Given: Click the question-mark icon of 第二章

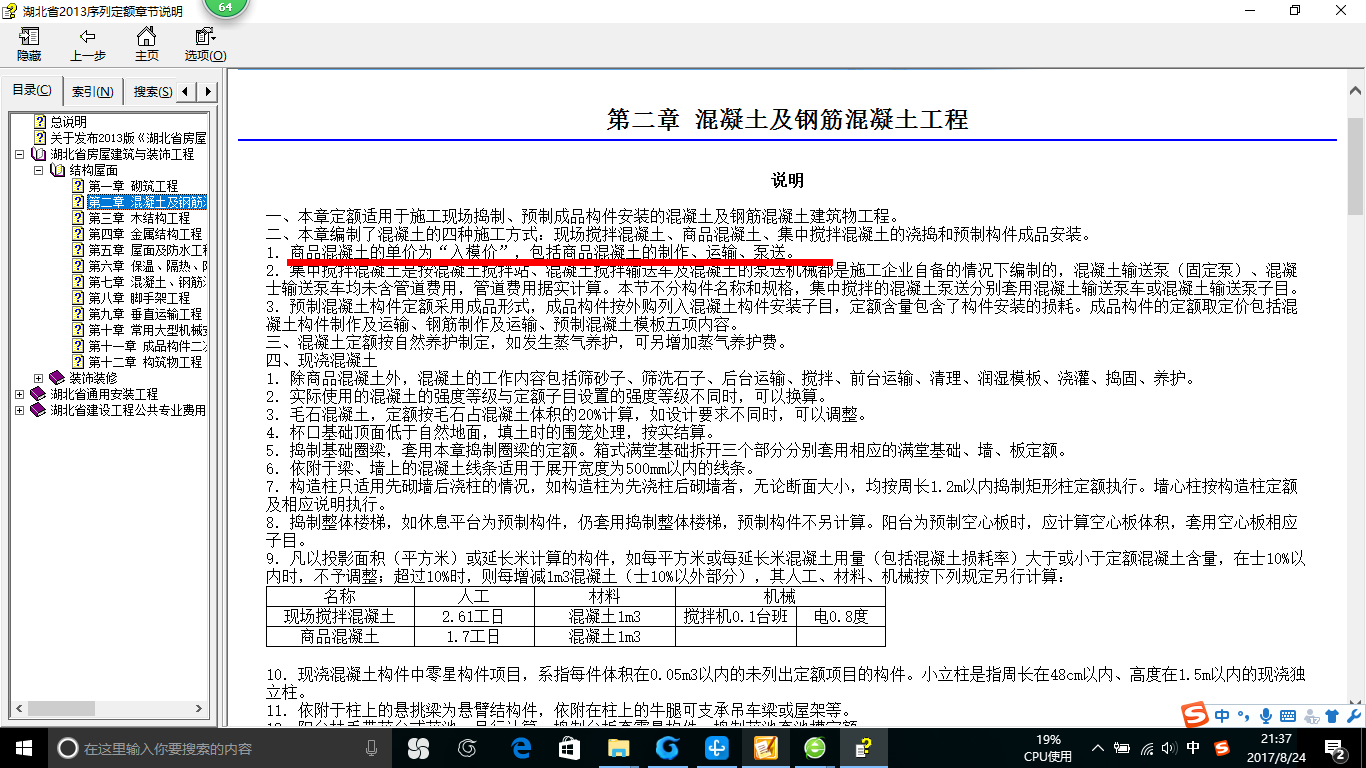Looking at the screenshot, I should pyautogui.click(x=78, y=202).
